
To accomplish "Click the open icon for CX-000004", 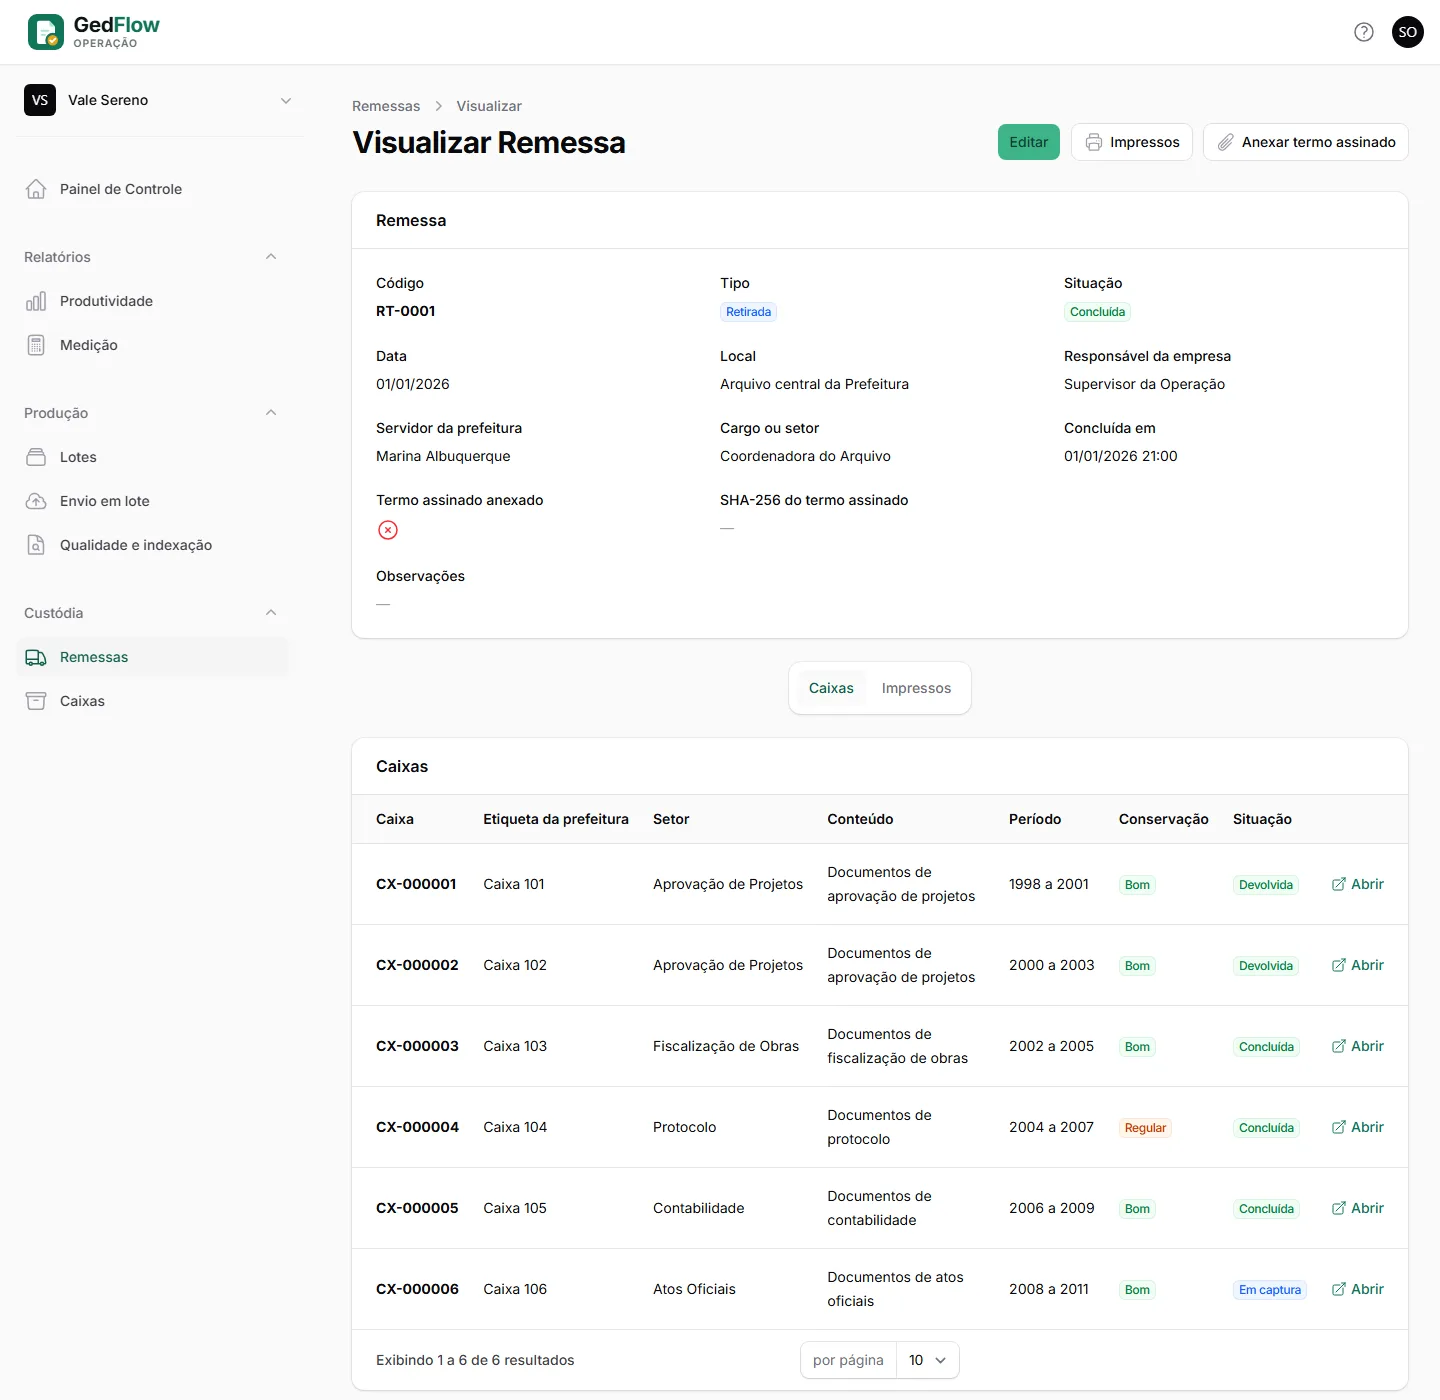I will click(x=1339, y=1127).
